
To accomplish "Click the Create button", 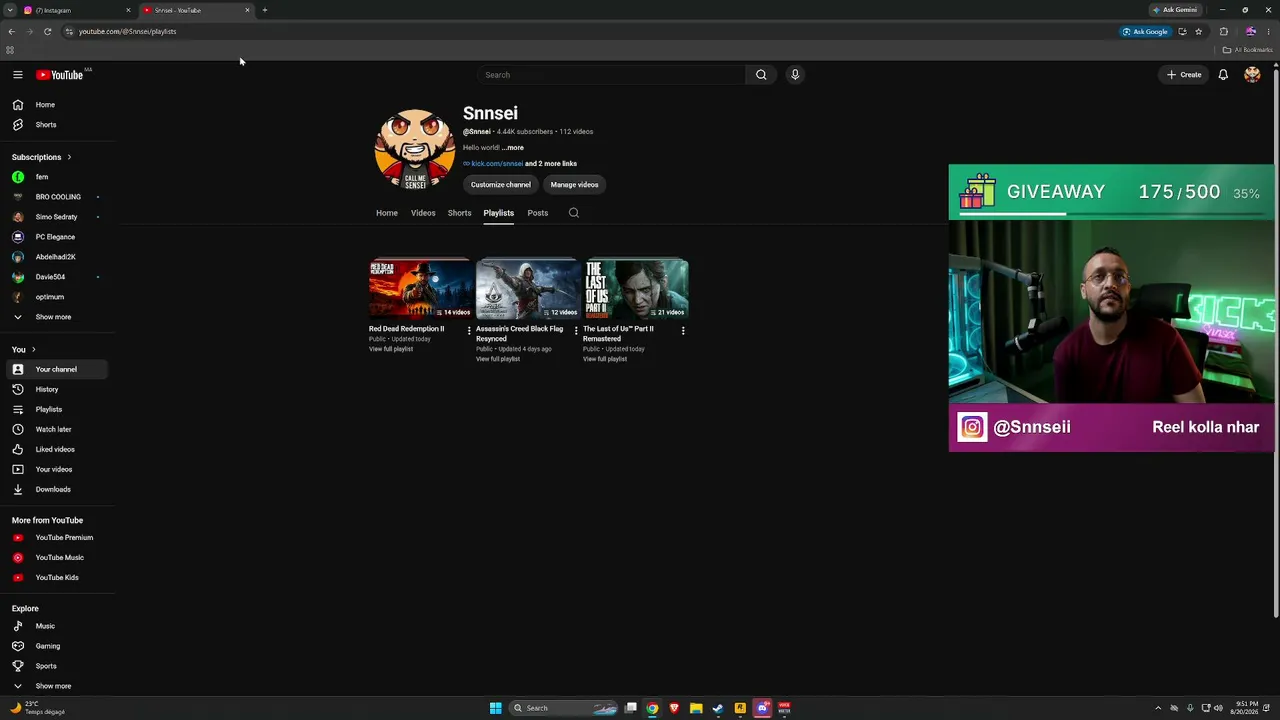I will (x=1184, y=75).
